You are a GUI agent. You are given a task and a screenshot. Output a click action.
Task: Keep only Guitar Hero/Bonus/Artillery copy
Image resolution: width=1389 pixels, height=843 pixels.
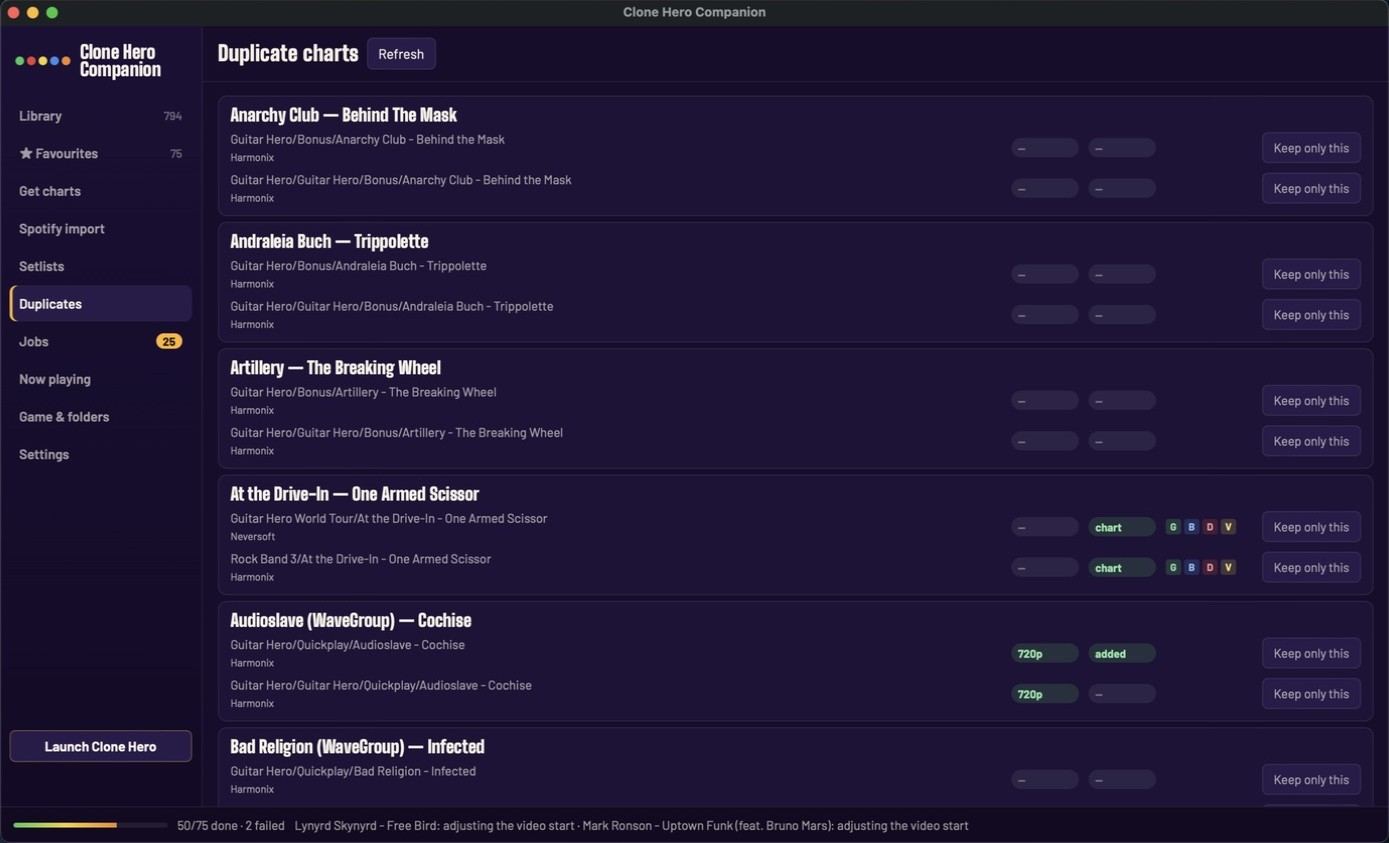(1311, 400)
